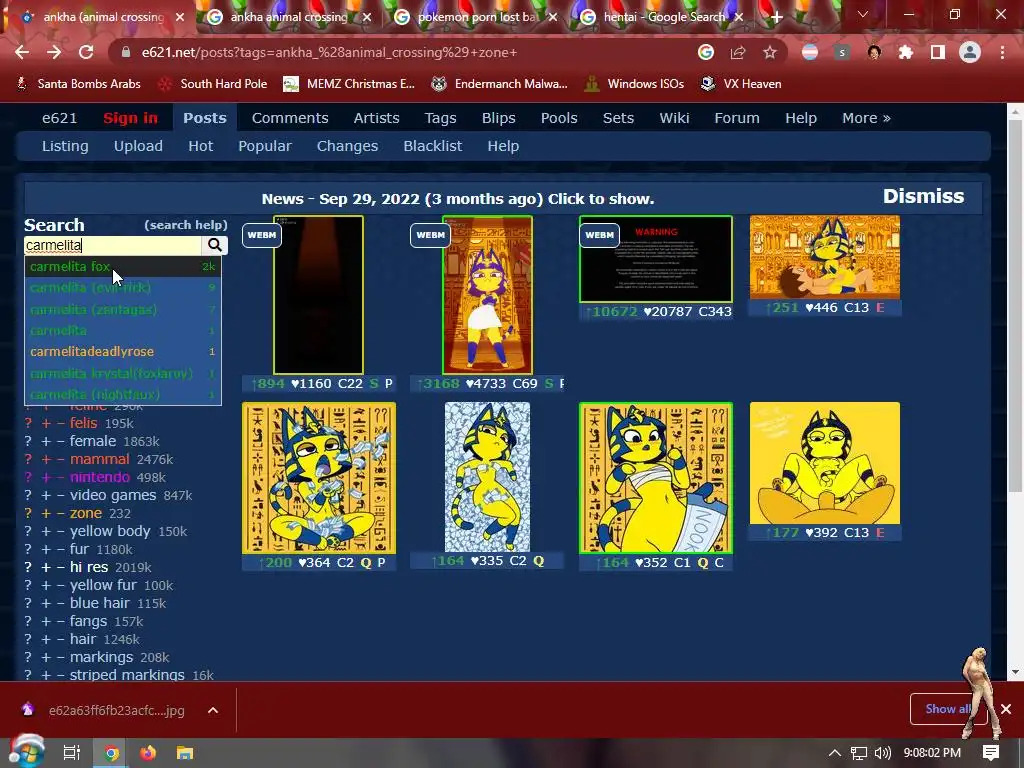Open the notification center icon
The image size is (1024, 768).
point(991,753)
